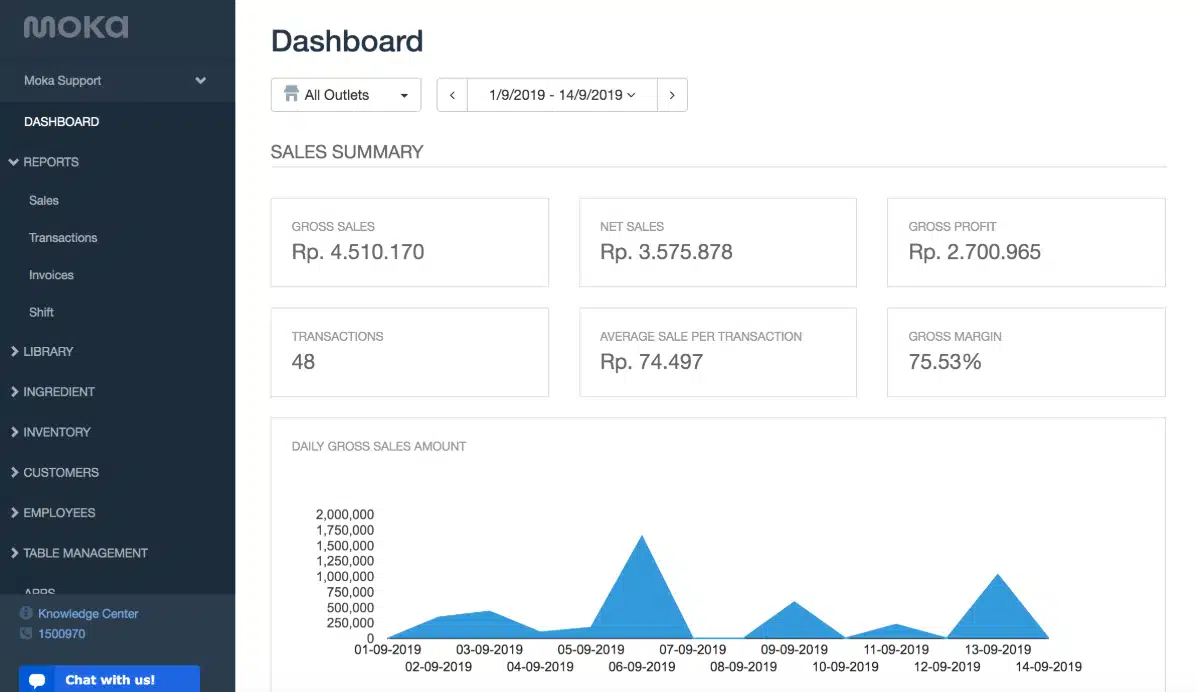Open the All Outlets dropdown
The image size is (1196, 692).
pos(346,95)
